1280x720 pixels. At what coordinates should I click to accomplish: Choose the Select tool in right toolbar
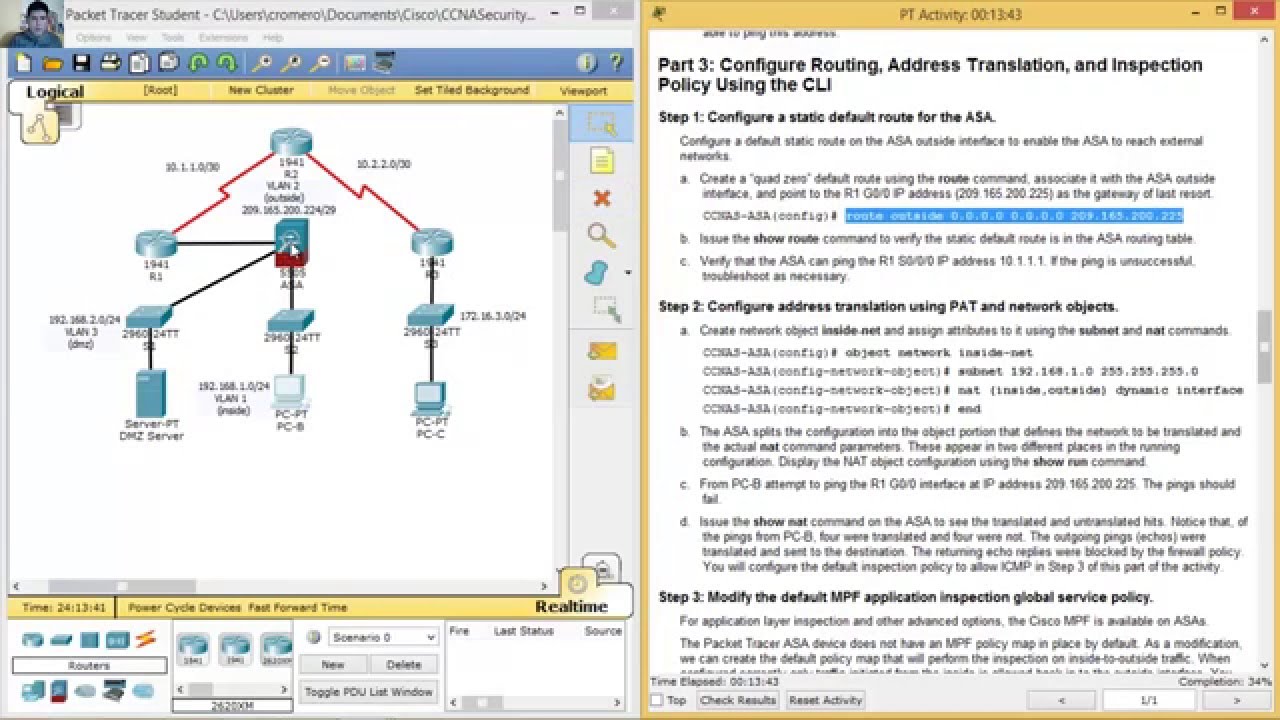click(602, 123)
